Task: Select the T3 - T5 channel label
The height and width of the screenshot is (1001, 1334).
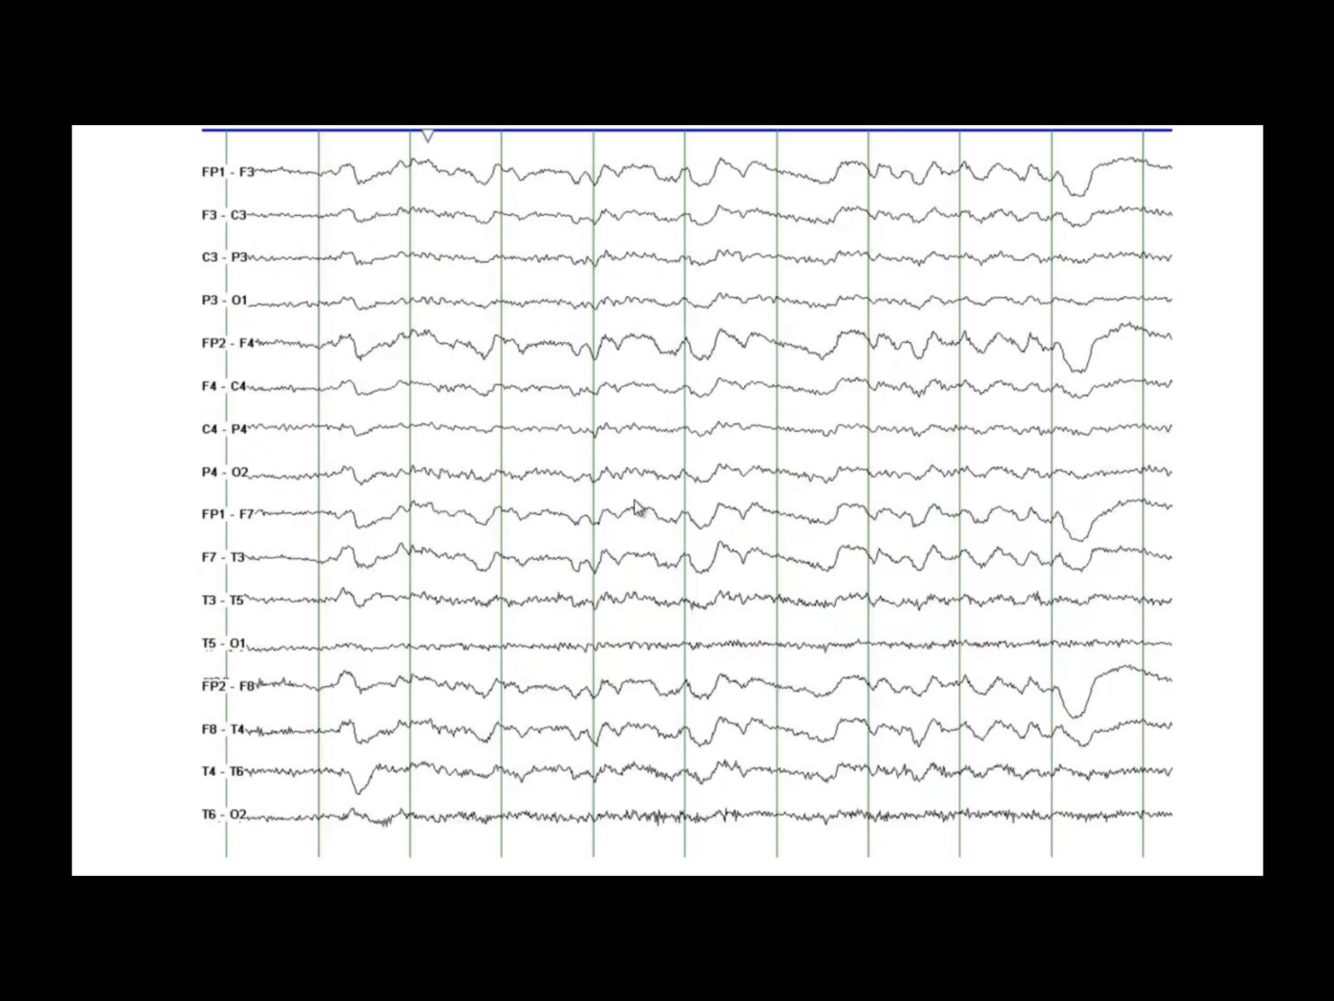Action: 223,600
